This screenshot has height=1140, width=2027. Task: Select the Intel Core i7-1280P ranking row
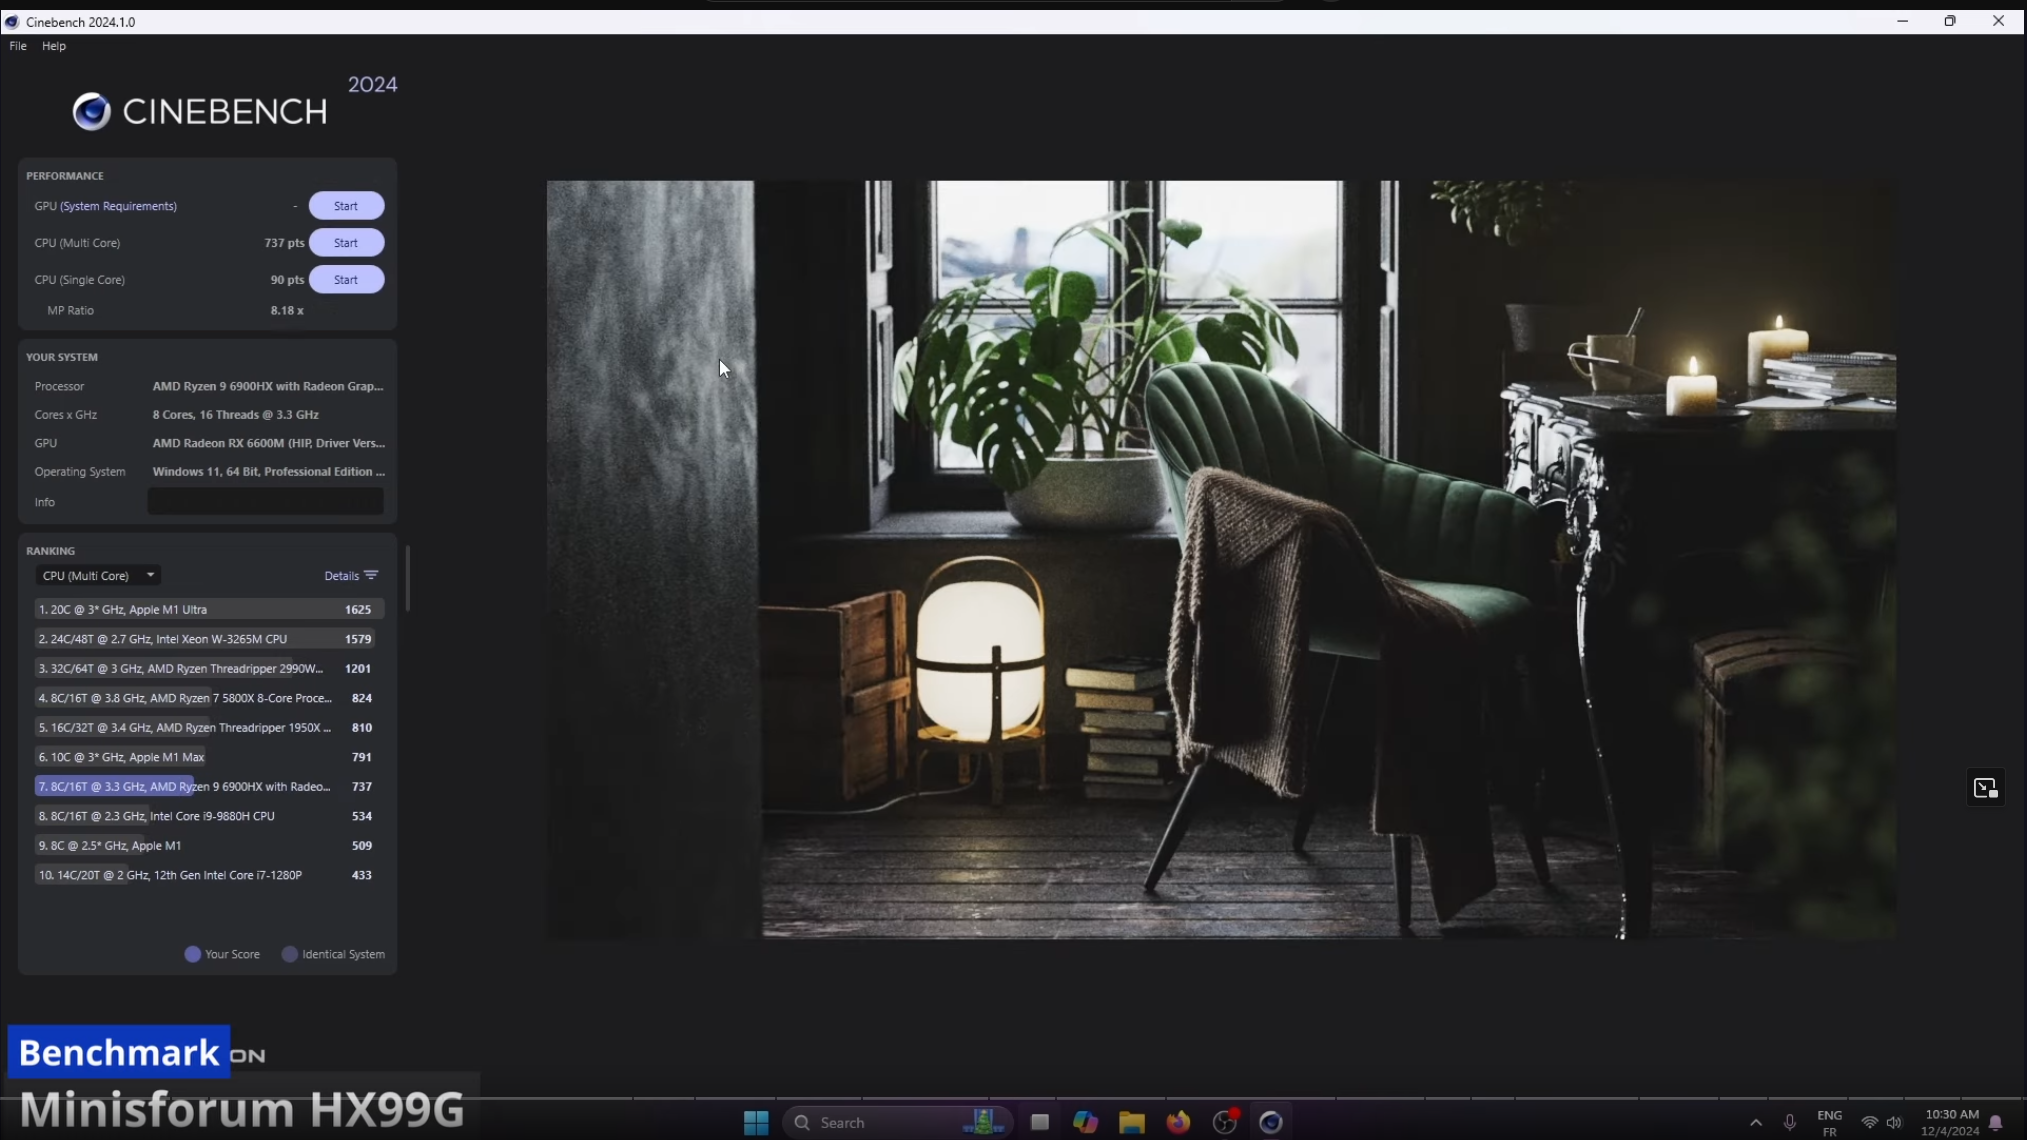click(209, 875)
